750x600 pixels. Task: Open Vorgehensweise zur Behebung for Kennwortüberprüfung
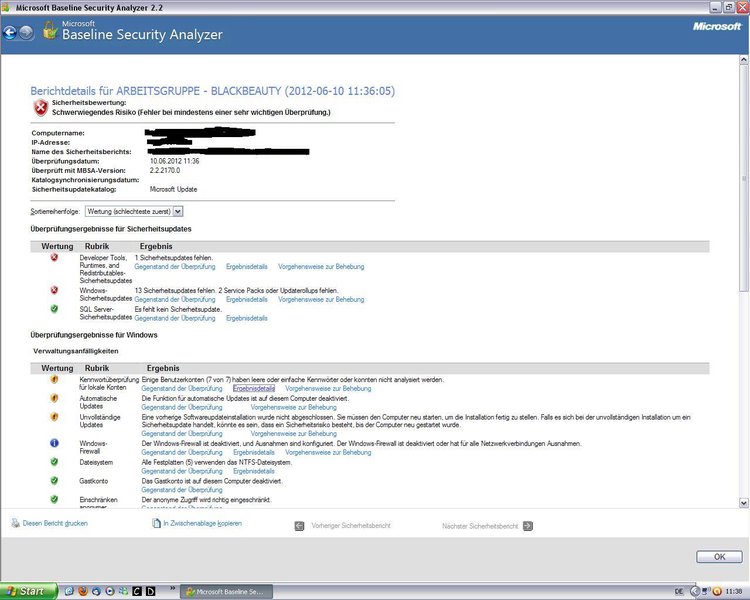point(328,389)
